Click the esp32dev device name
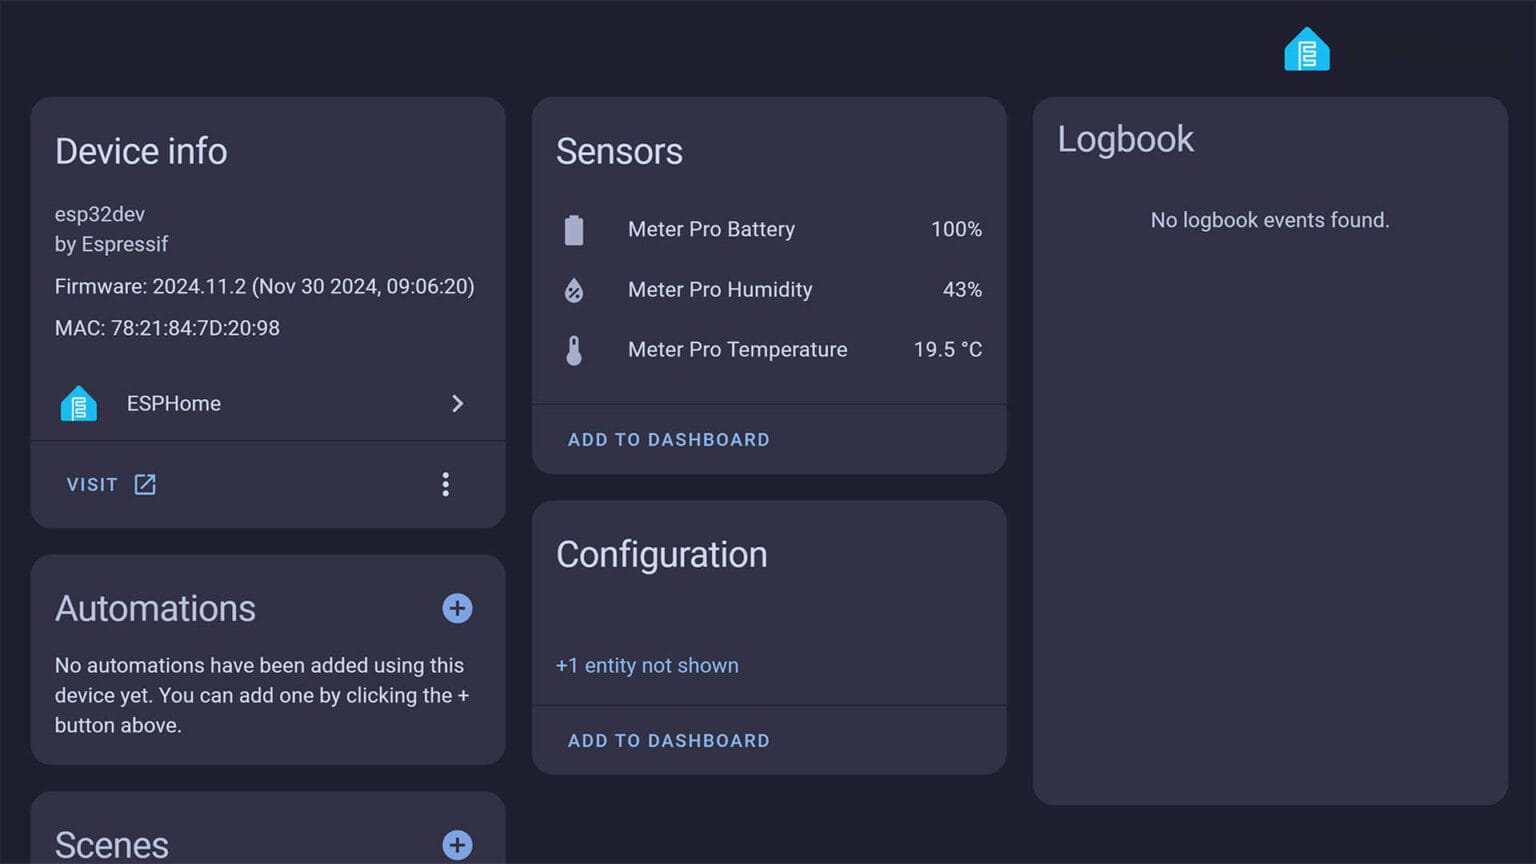Image resolution: width=1536 pixels, height=864 pixels. coord(99,214)
